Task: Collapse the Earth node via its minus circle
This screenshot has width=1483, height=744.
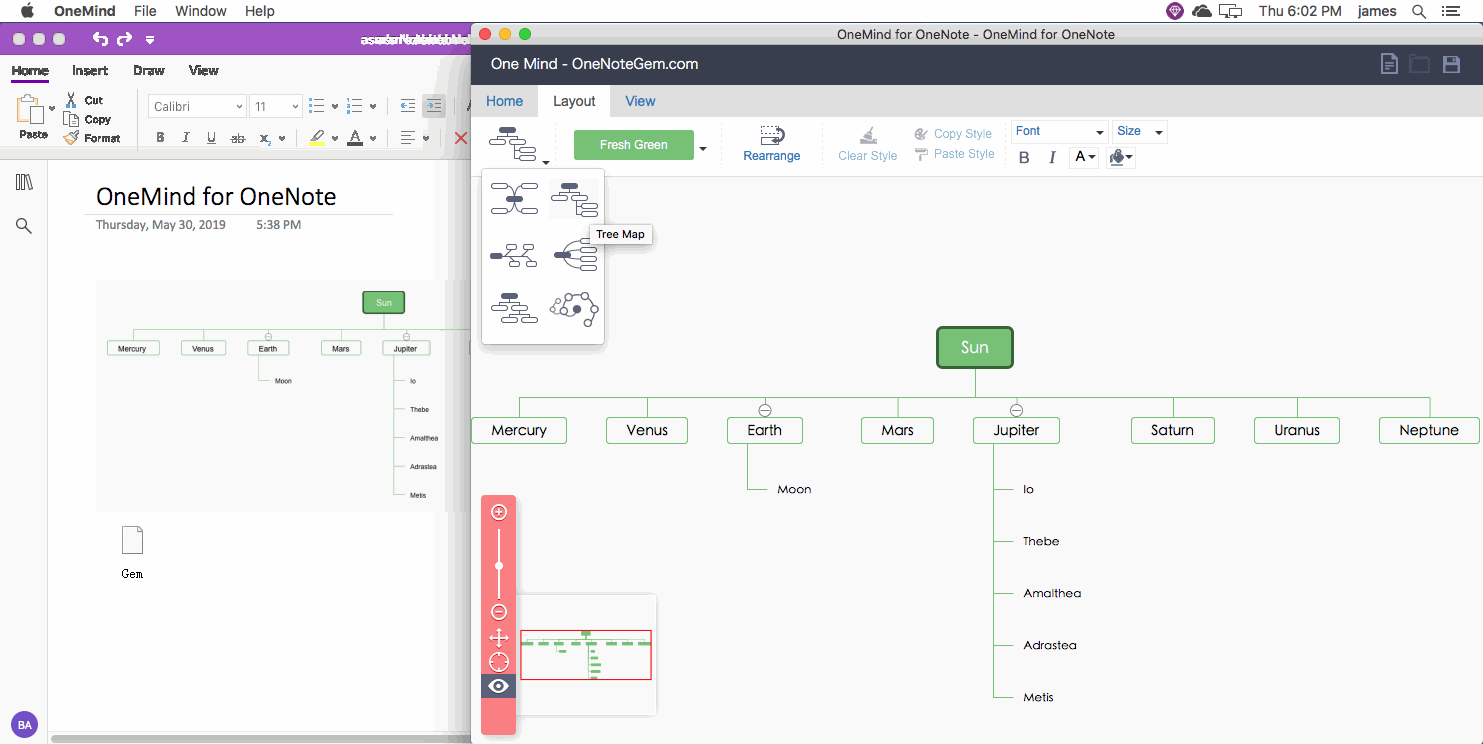Action: coord(765,410)
